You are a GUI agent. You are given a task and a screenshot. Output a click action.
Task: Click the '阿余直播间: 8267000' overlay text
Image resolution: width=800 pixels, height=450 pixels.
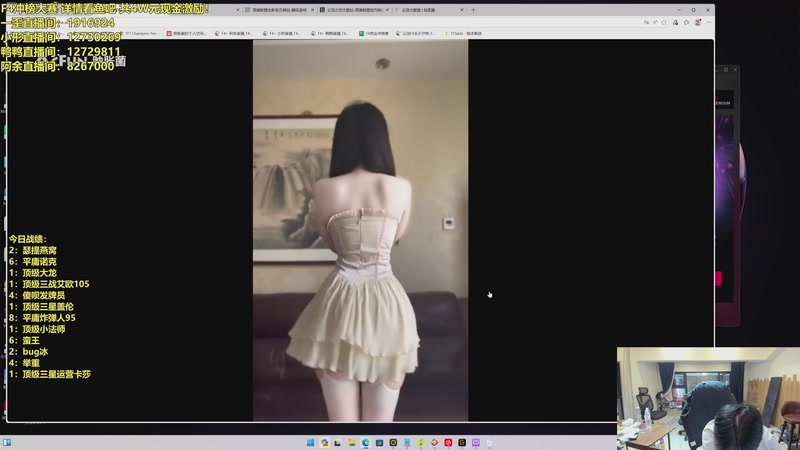tap(58, 66)
